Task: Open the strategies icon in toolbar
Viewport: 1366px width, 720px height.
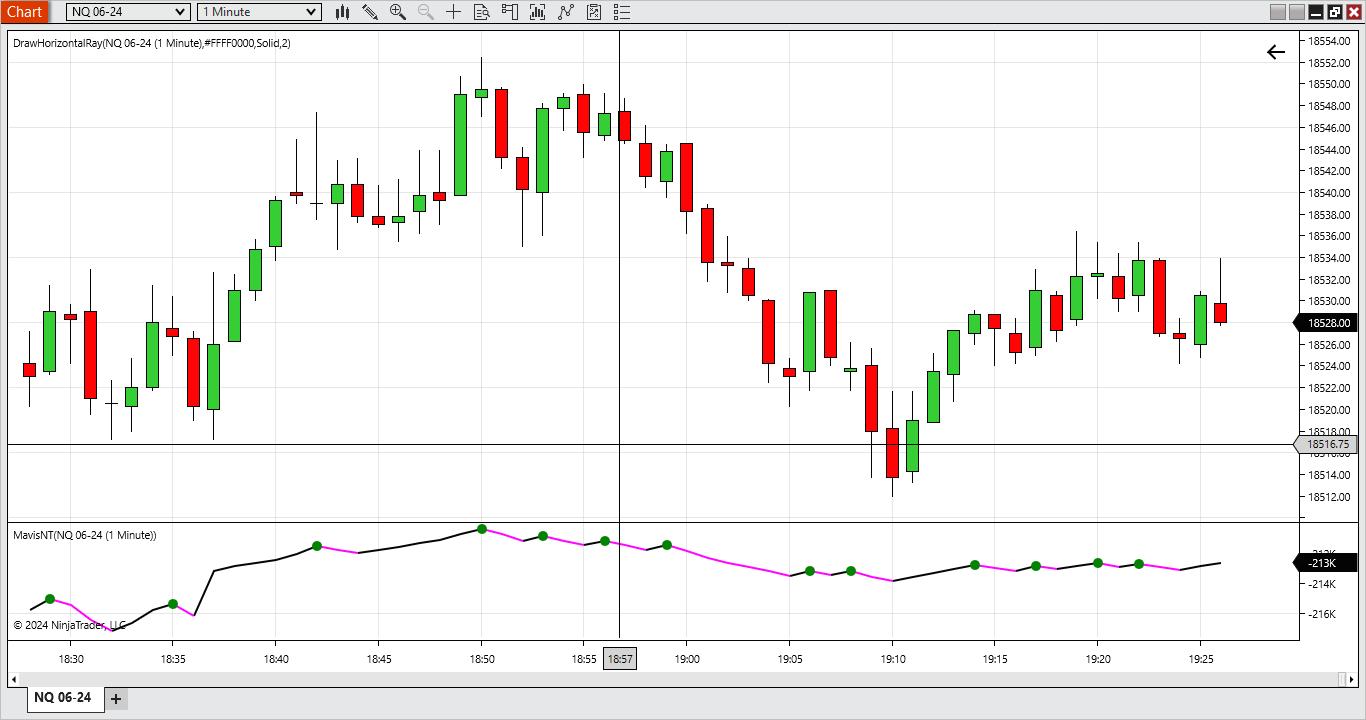Action: pos(567,12)
